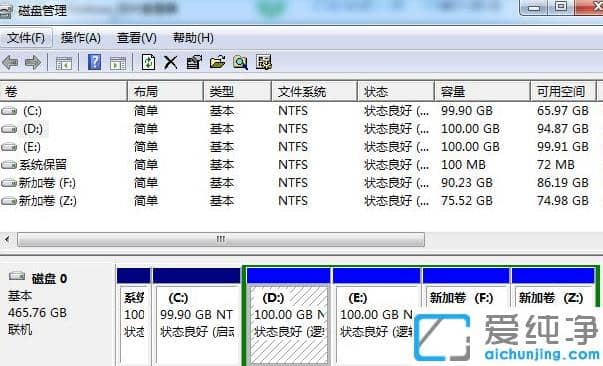Select the drive icon of volume (D:)

coord(9,129)
